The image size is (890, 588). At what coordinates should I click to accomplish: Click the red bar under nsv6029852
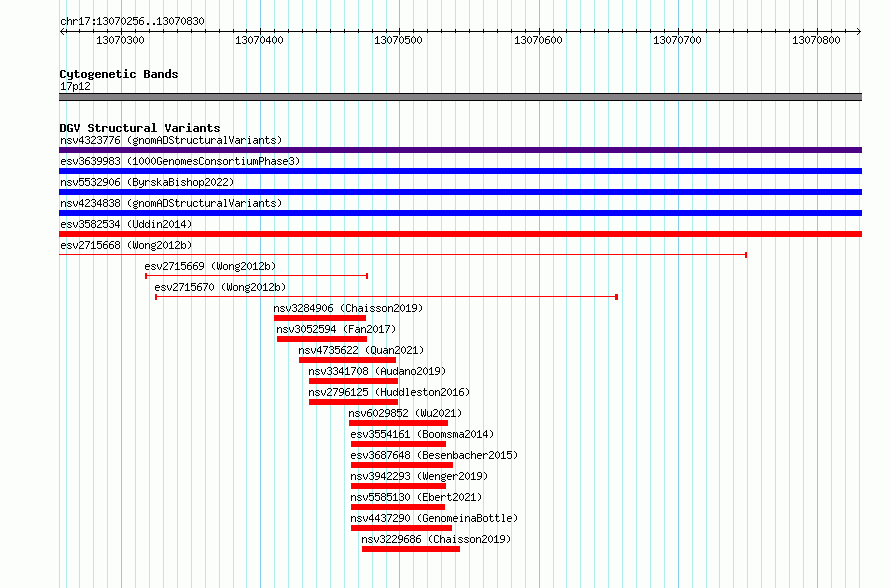(x=398, y=423)
